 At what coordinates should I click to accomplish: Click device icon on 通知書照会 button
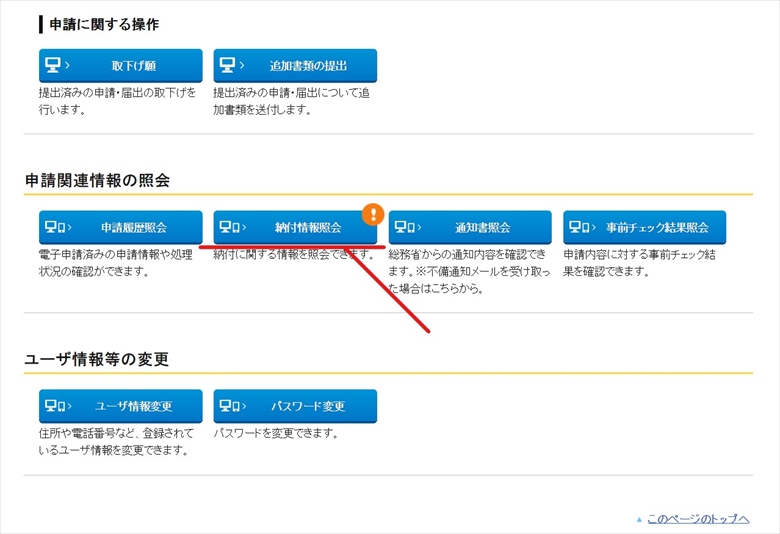coord(404,227)
